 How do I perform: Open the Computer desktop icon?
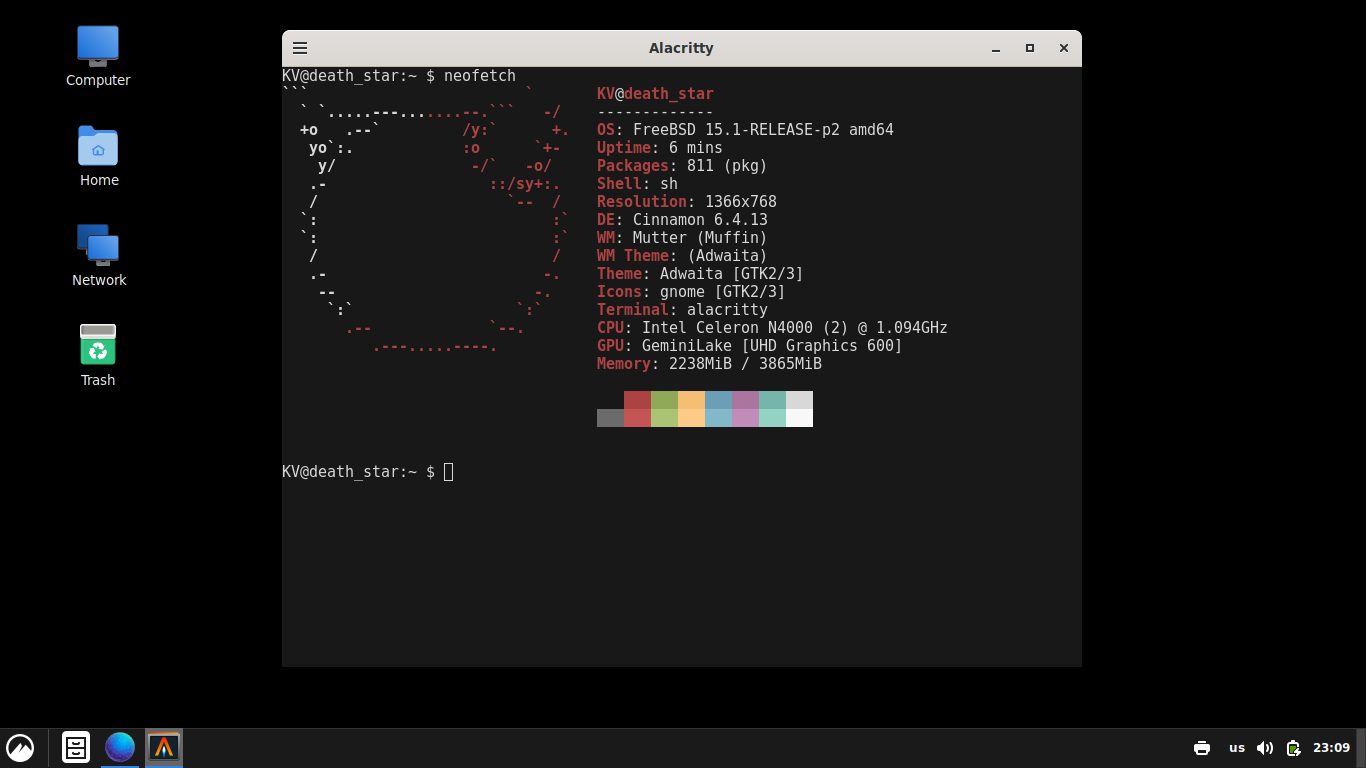pos(98,57)
